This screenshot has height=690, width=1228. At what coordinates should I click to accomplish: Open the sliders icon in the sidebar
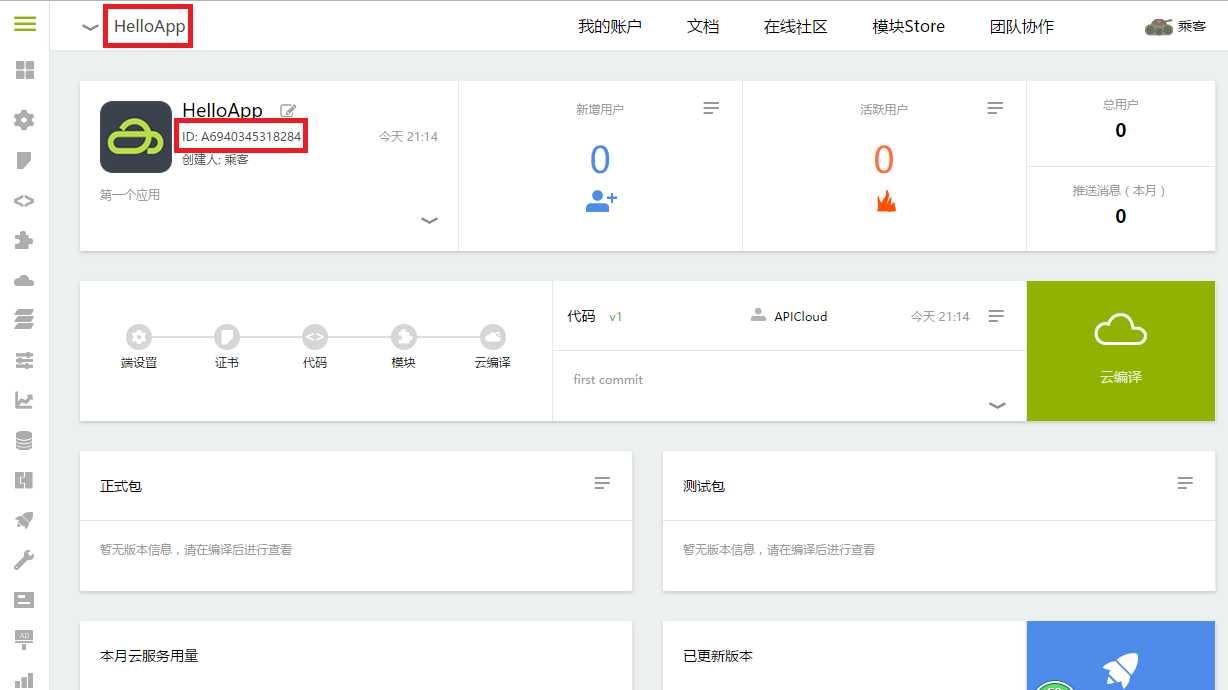24,360
